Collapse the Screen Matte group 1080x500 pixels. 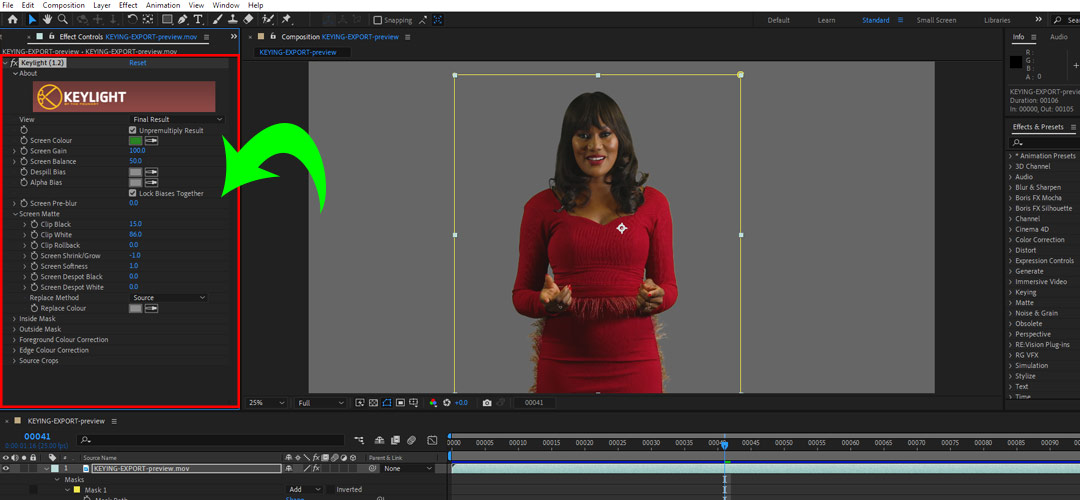point(15,214)
